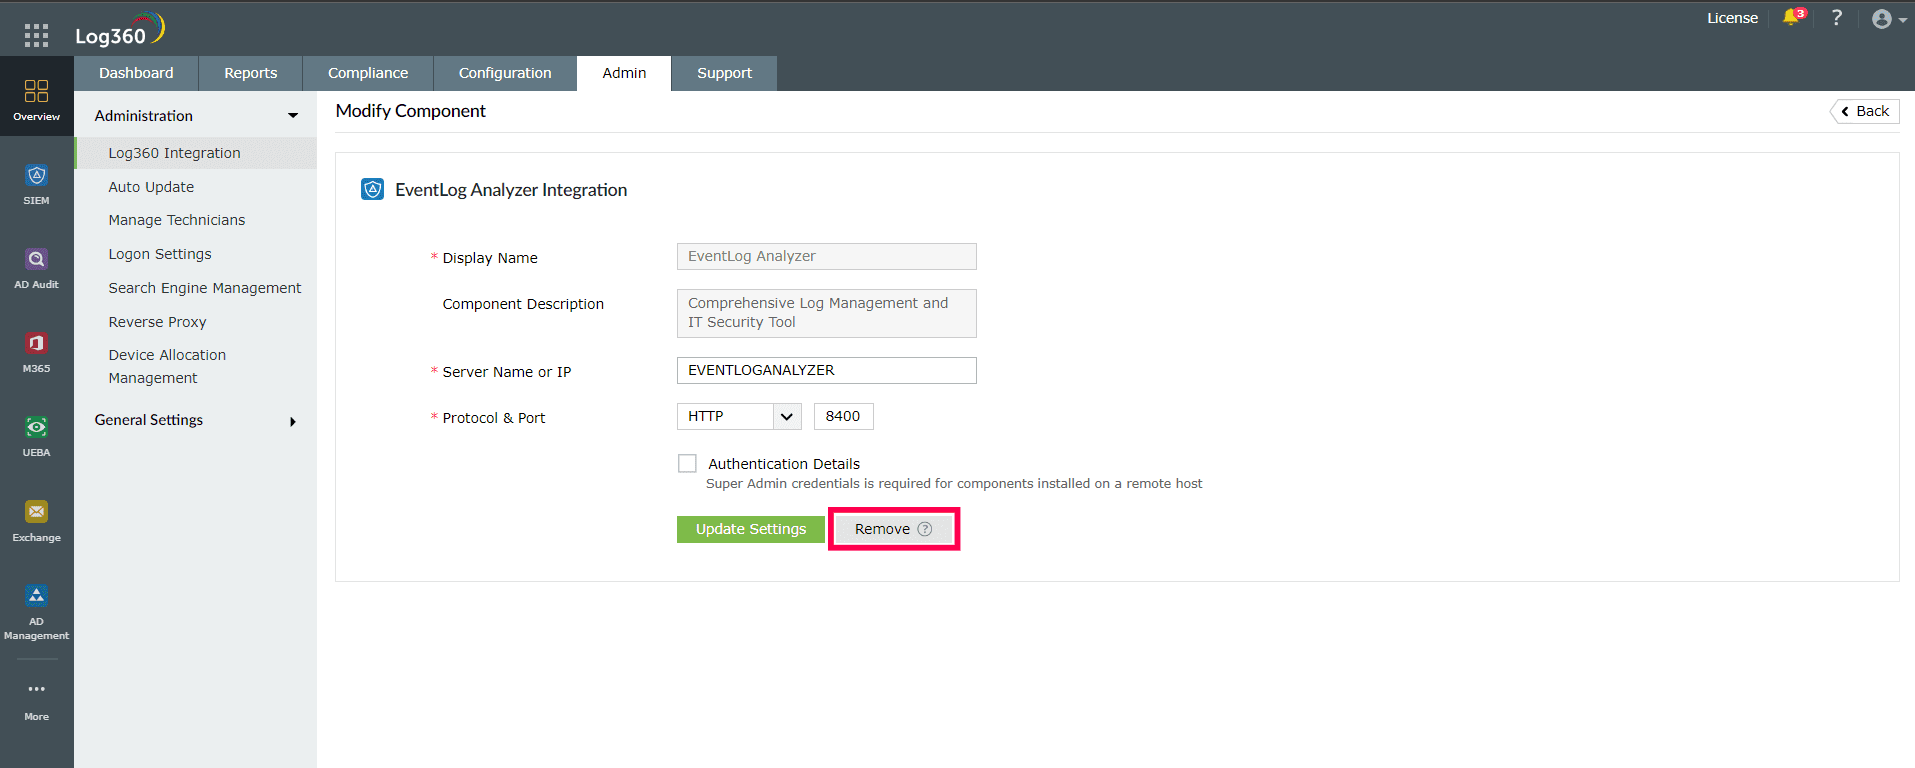Click the Server Name or IP field

pyautogui.click(x=827, y=370)
